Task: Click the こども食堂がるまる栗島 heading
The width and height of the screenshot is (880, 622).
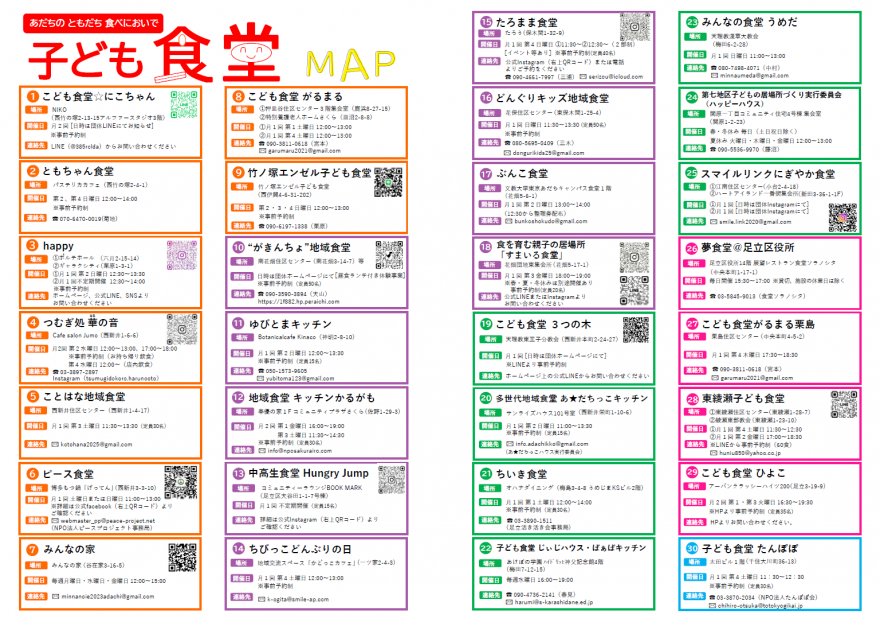Action: click(x=758, y=324)
